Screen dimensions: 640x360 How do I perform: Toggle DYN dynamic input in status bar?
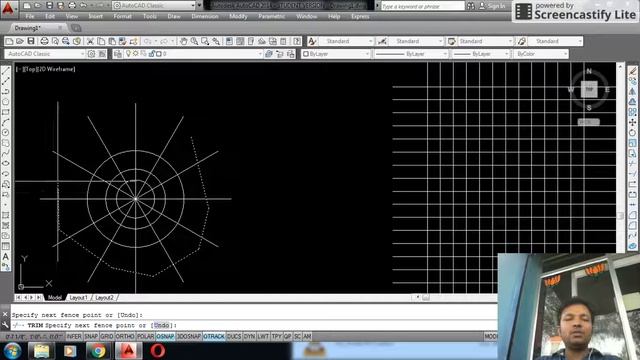point(249,336)
